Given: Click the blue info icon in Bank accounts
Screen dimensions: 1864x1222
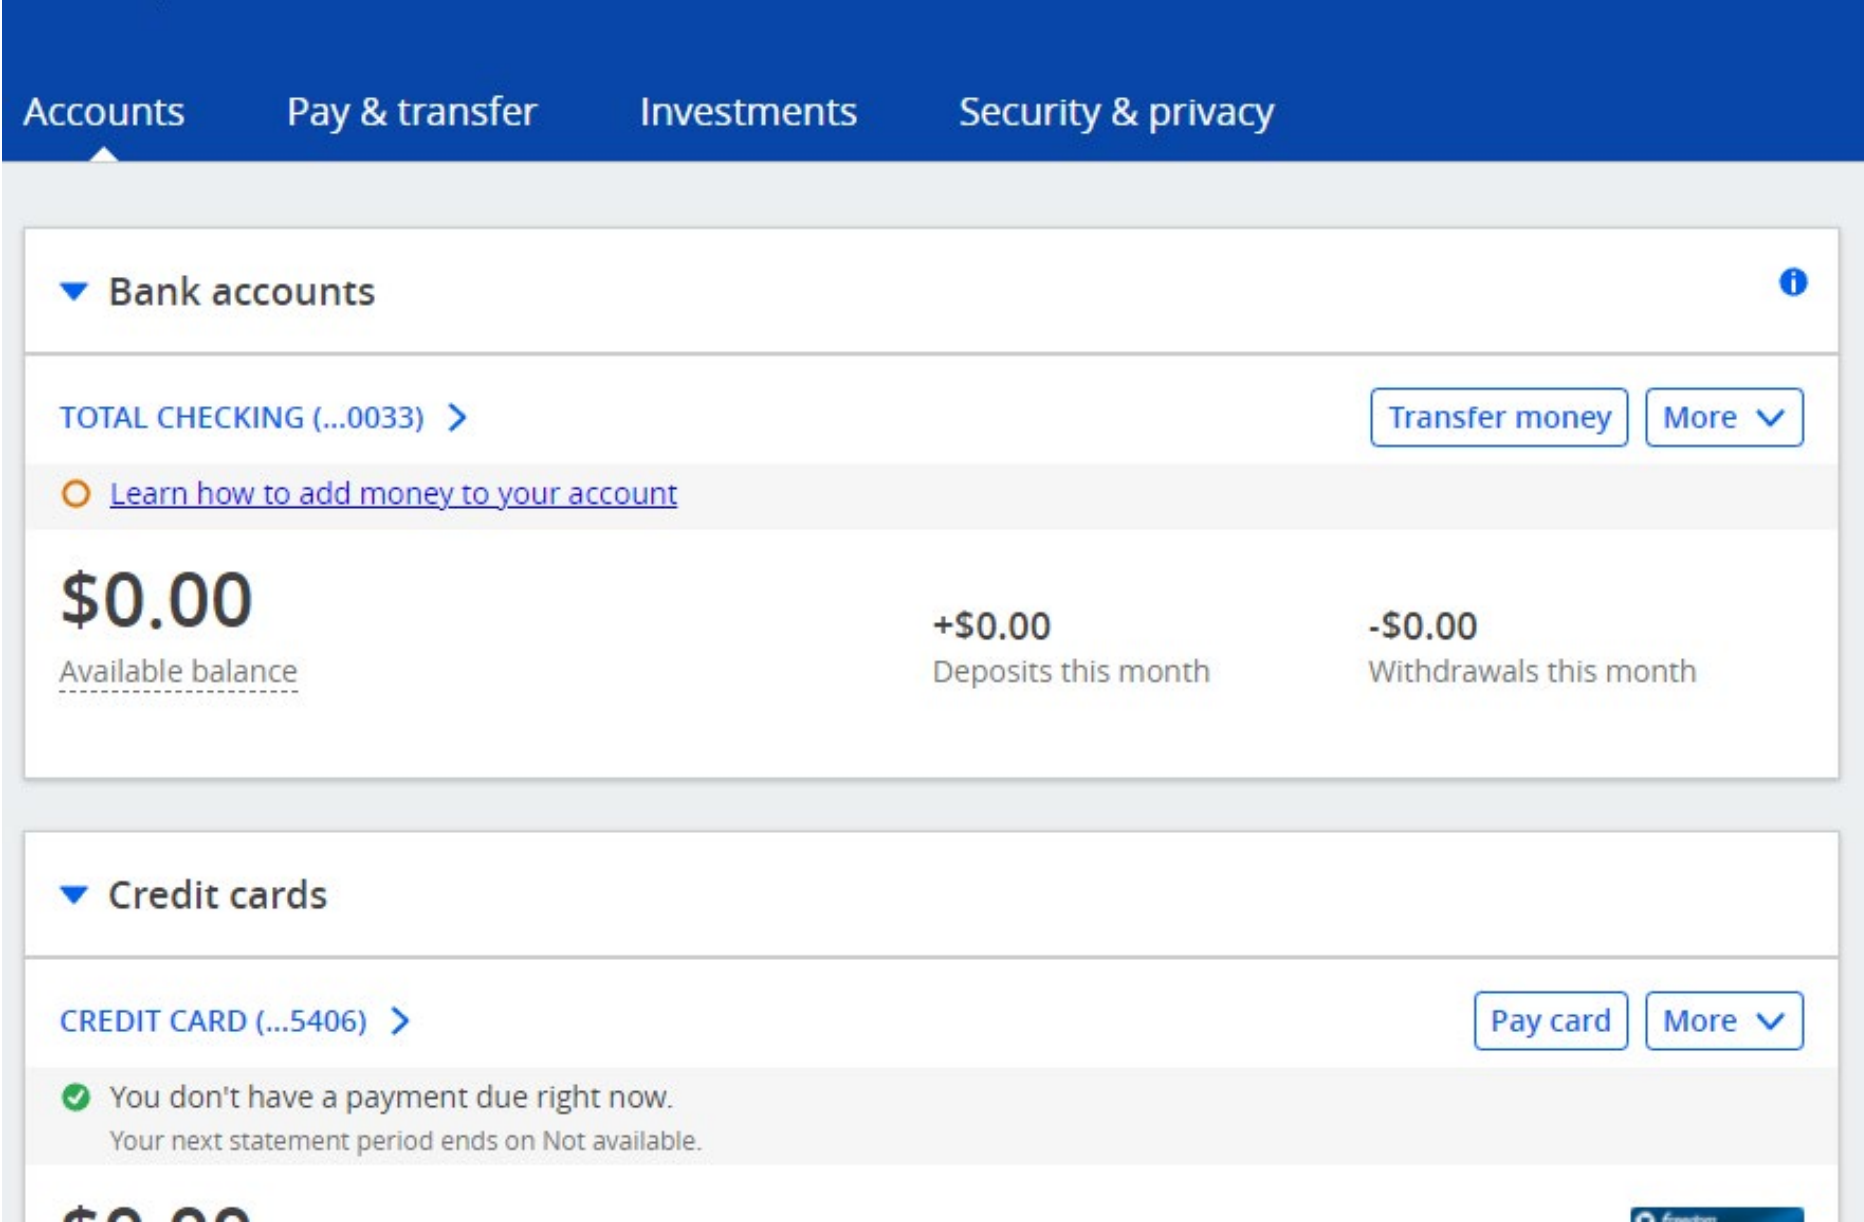Looking at the screenshot, I should (1793, 283).
